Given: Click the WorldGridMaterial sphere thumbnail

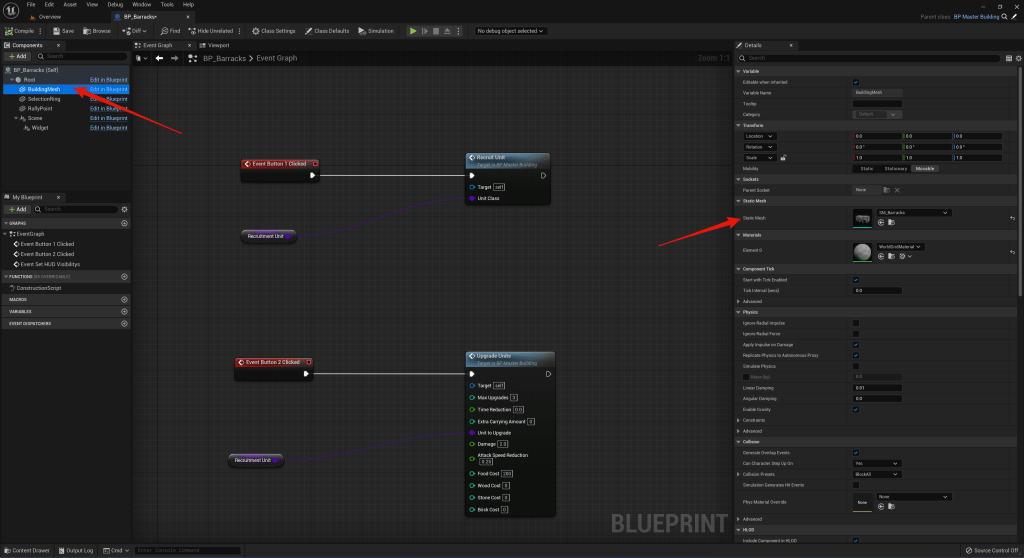Looking at the screenshot, I should (862, 251).
